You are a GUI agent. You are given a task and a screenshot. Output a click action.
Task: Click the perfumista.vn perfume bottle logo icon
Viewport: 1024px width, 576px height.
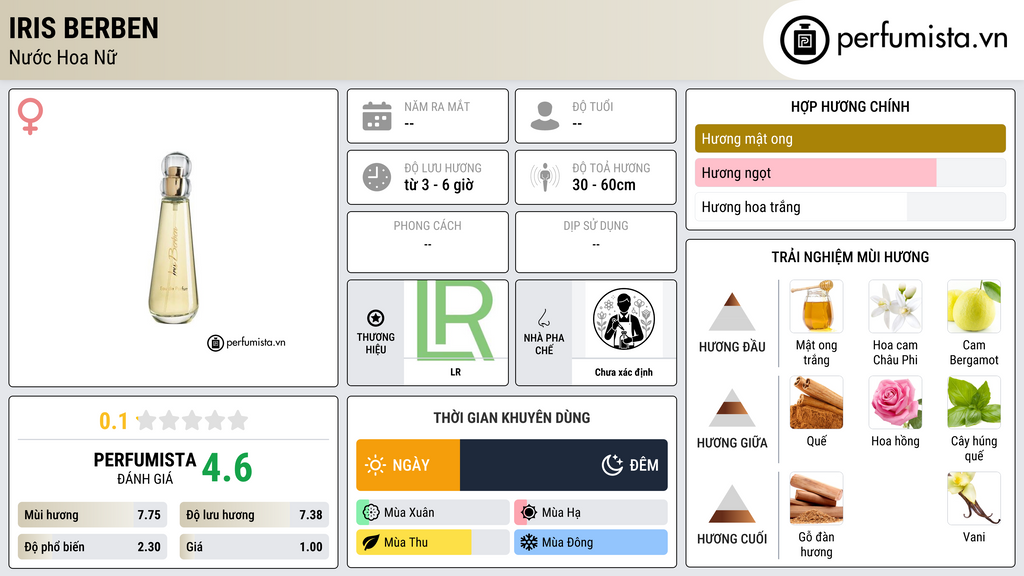(805, 40)
